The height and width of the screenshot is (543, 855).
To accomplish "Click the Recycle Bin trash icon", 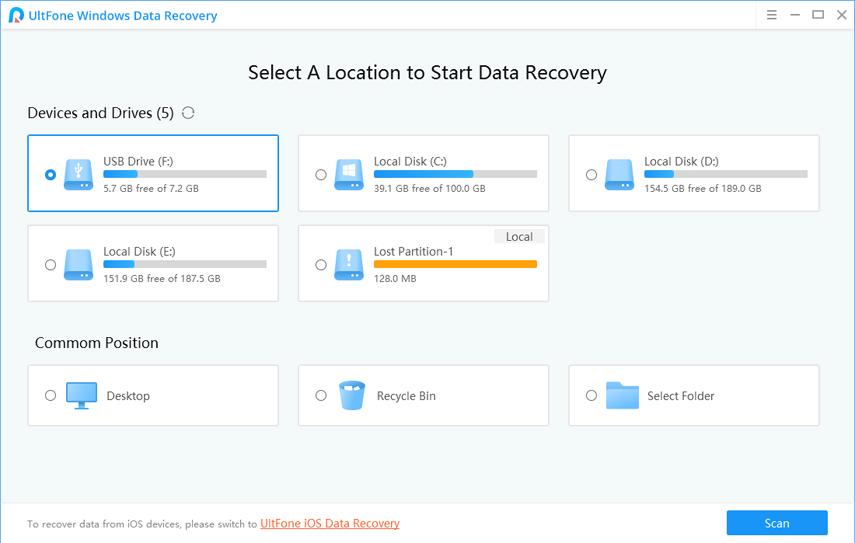I will (x=352, y=395).
